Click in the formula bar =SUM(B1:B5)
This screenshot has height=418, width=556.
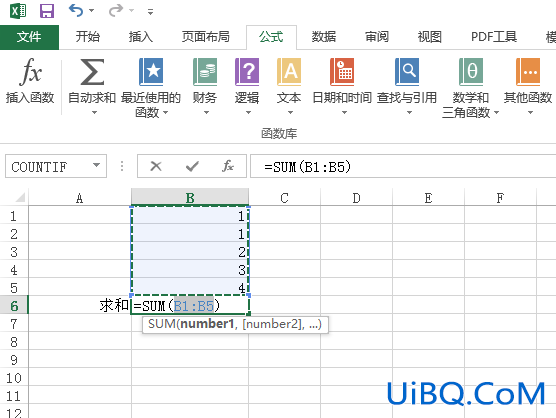(x=403, y=166)
